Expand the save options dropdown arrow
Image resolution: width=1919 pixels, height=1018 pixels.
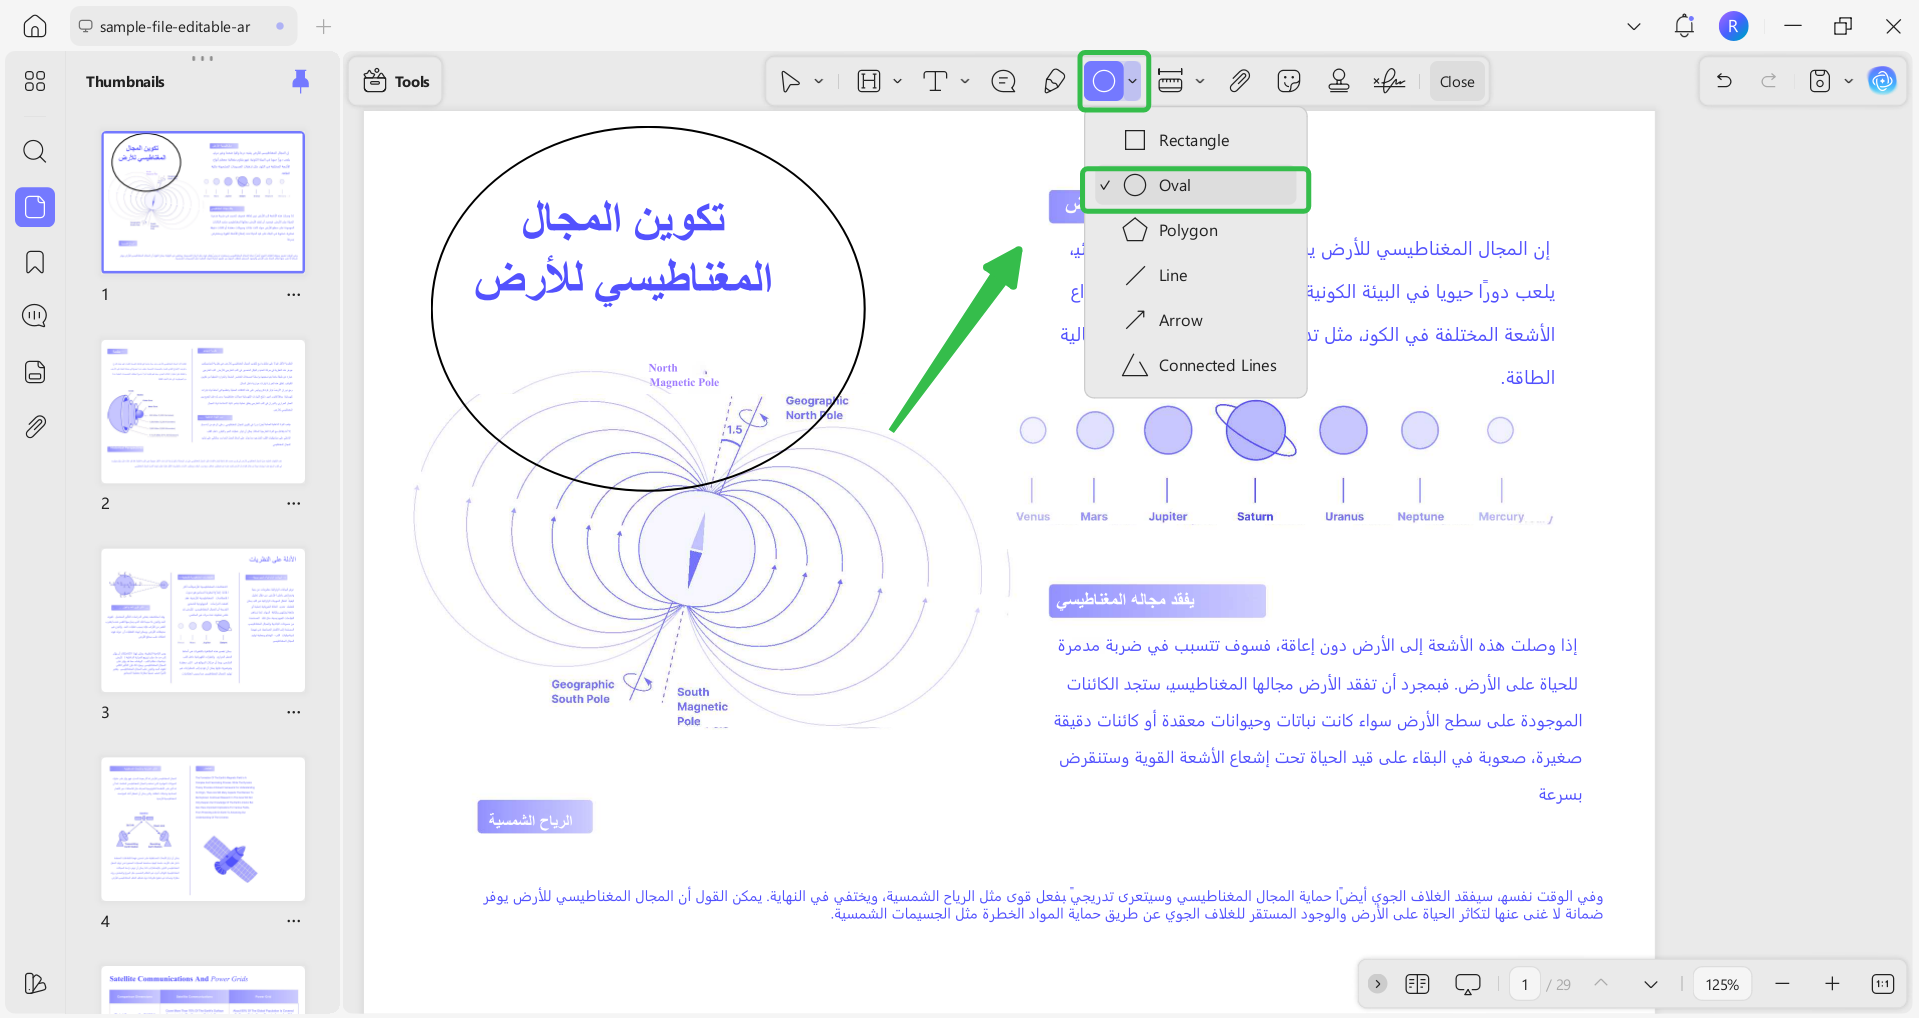pyautogui.click(x=1848, y=81)
